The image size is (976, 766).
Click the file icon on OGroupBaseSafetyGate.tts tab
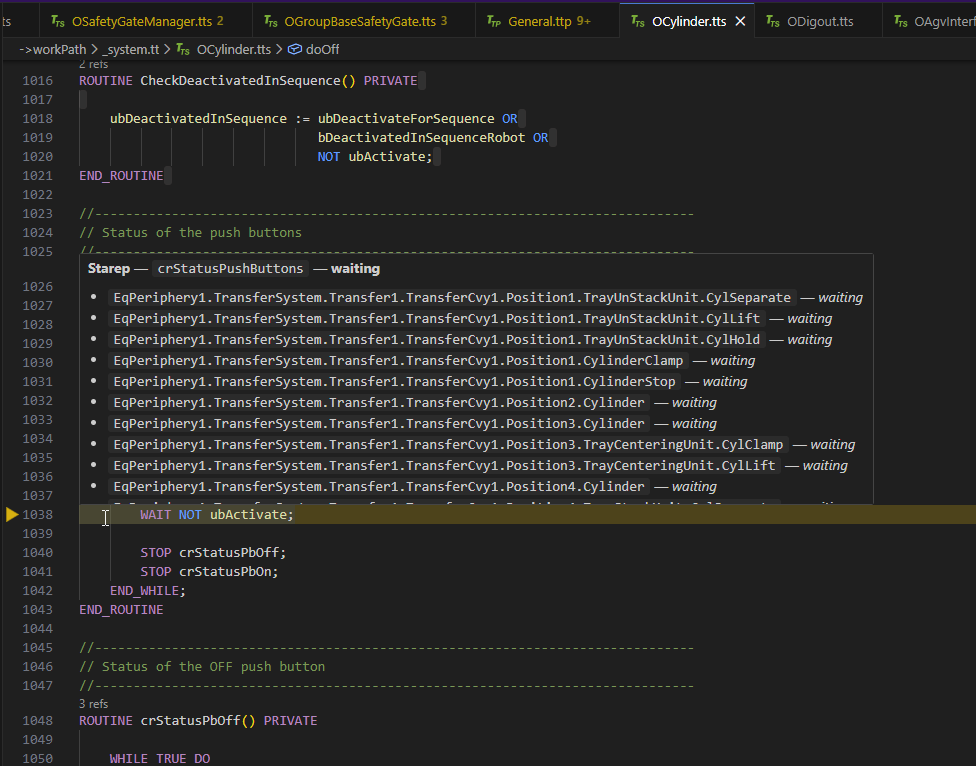[271, 21]
